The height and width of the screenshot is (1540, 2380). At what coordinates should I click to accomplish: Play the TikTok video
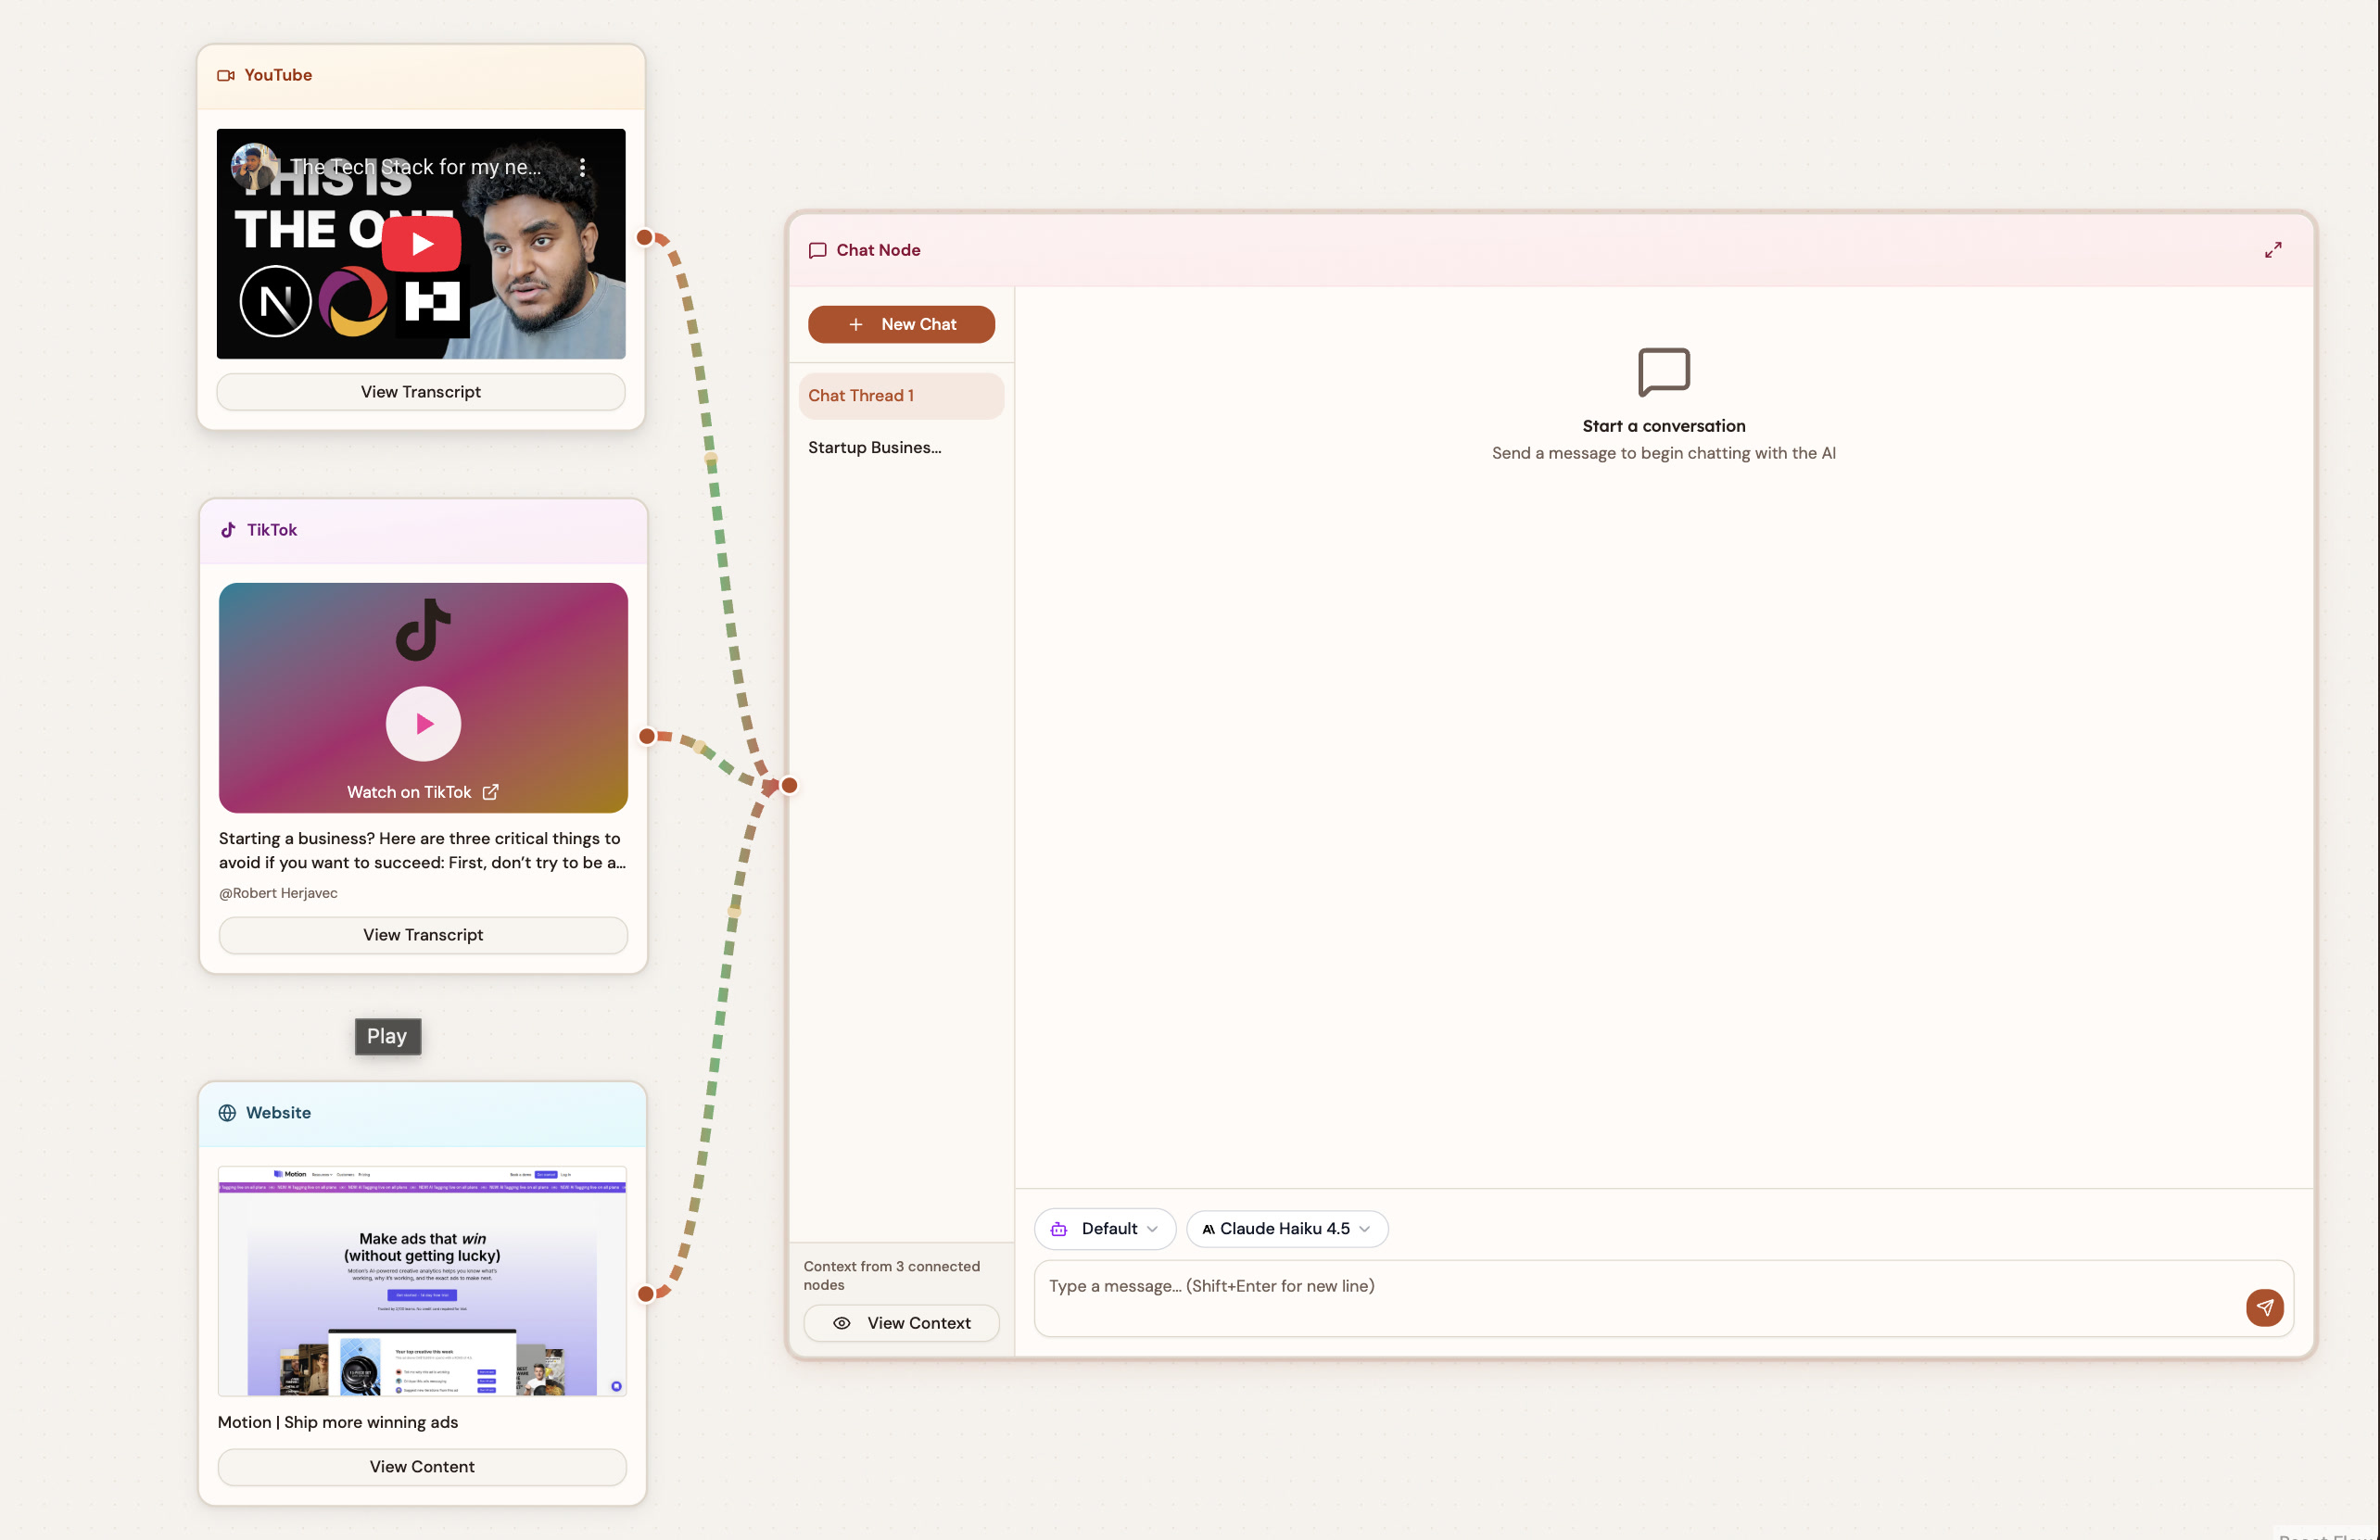[423, 723]
